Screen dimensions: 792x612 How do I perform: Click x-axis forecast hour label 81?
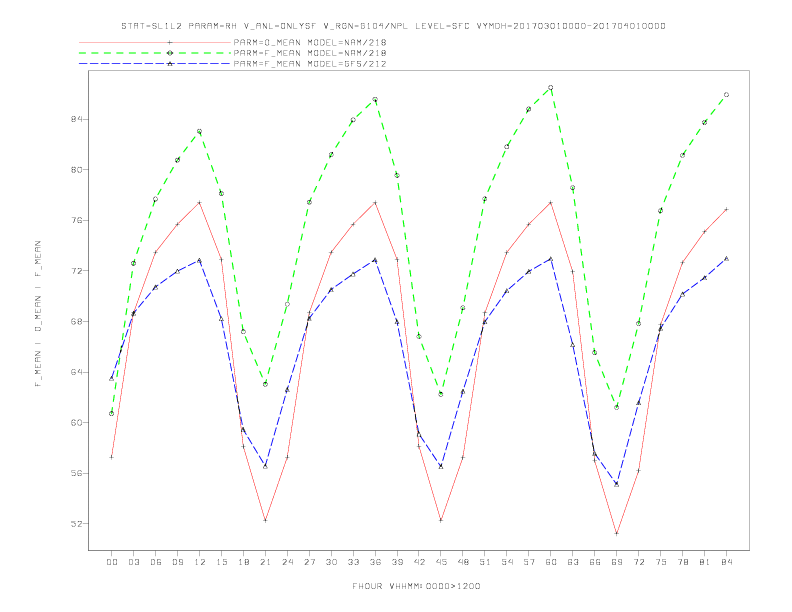tap(705, 562)
